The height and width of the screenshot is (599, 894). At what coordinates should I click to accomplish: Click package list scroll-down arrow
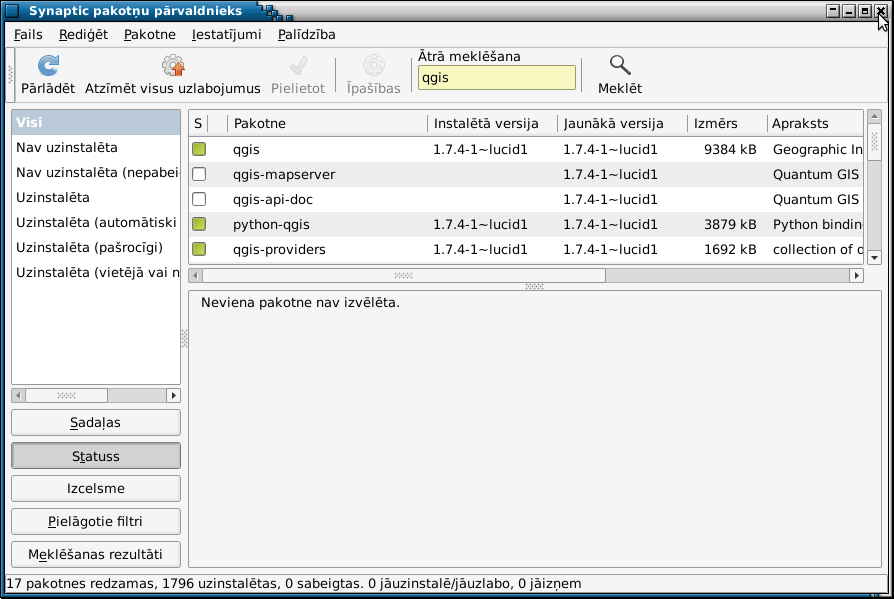pyautogui.click(x=874, y=258)
